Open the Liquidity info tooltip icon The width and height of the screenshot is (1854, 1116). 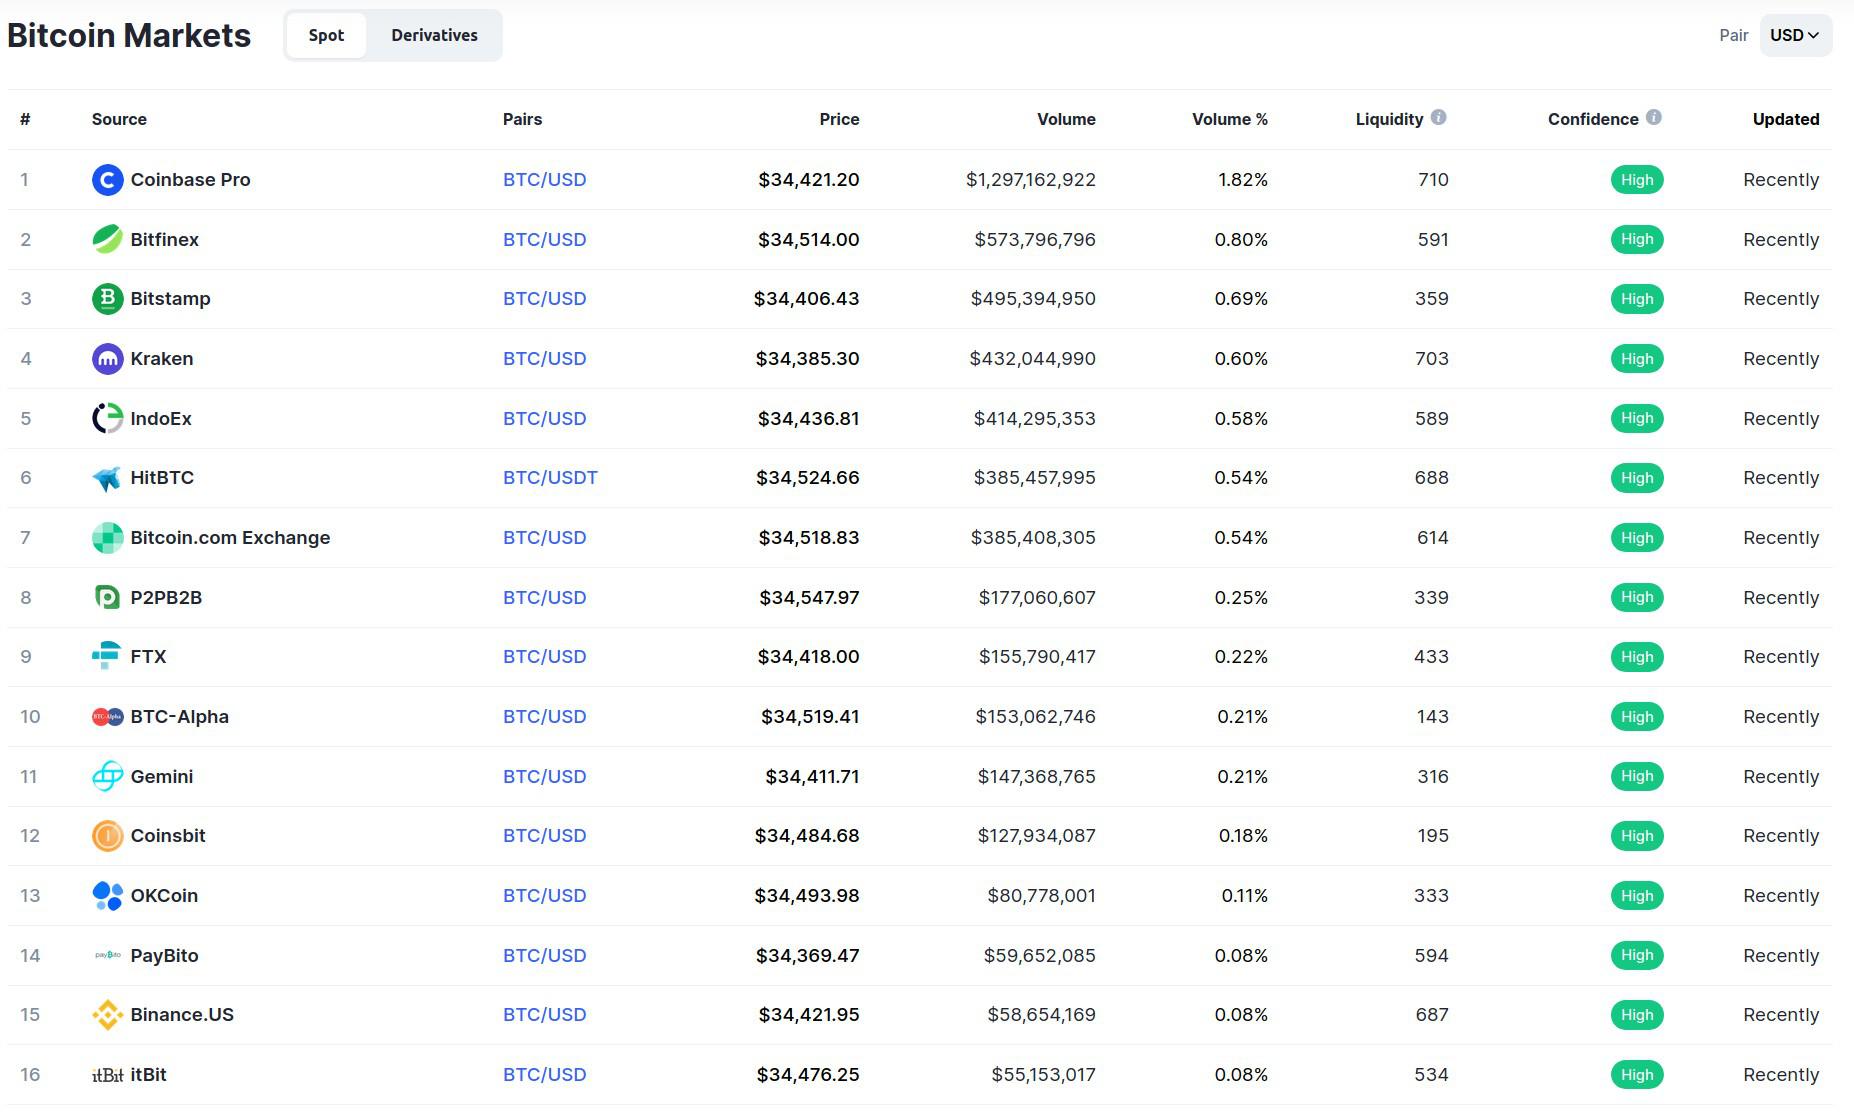[x=1439, y=117]
